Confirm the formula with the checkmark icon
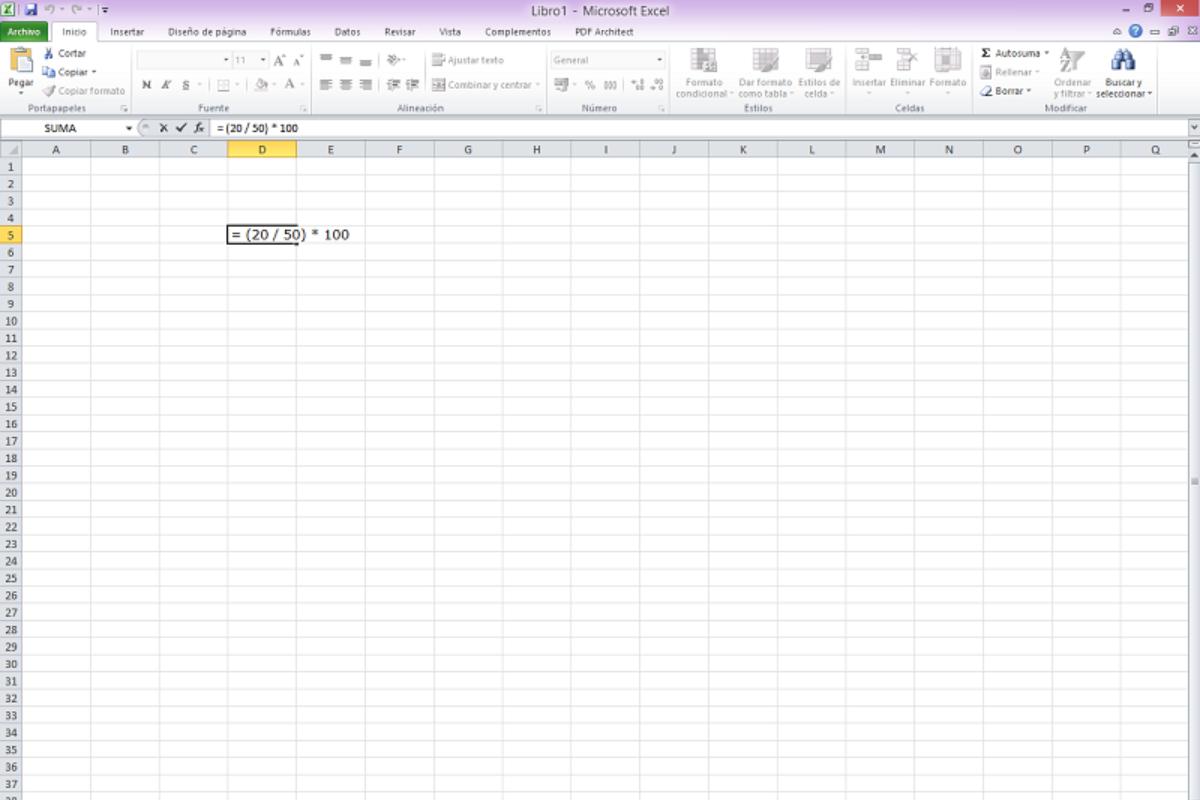This screenshot has width=1200, height=800. coord(181,128)
